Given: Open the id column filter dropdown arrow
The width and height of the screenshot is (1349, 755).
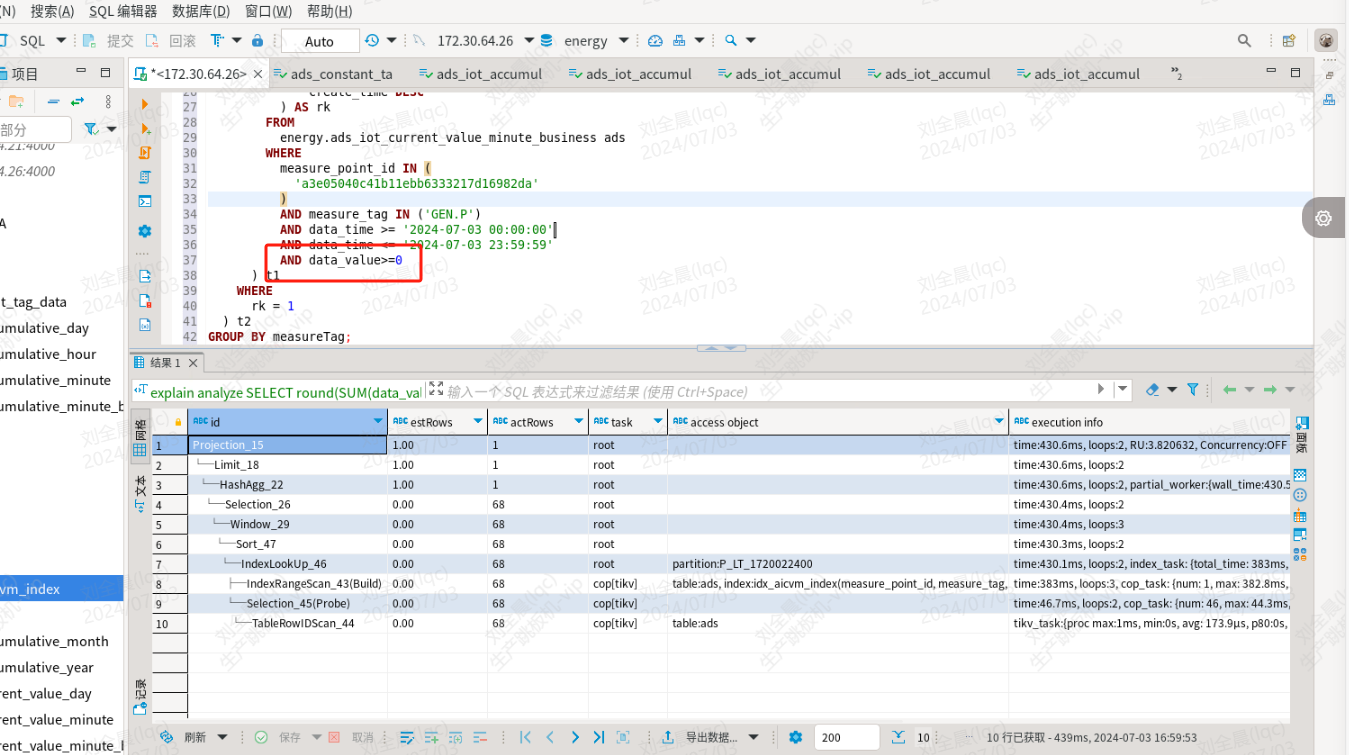Looking at the screenshot, I should [x=377, y=422].
